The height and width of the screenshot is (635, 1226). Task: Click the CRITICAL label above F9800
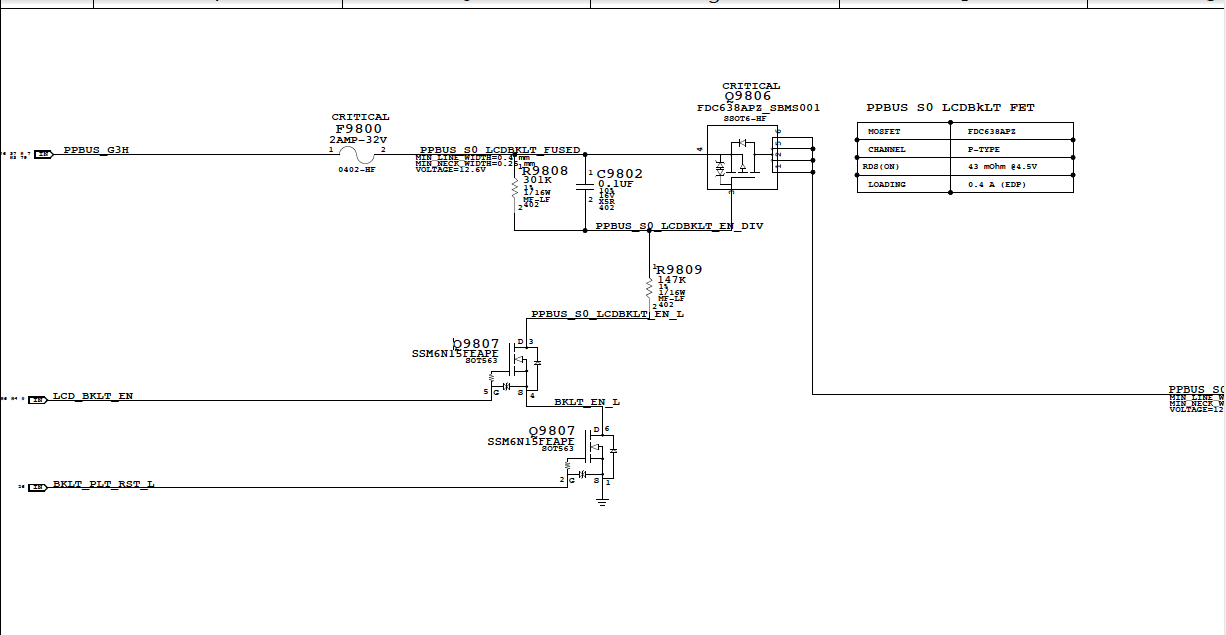[360, 117]
